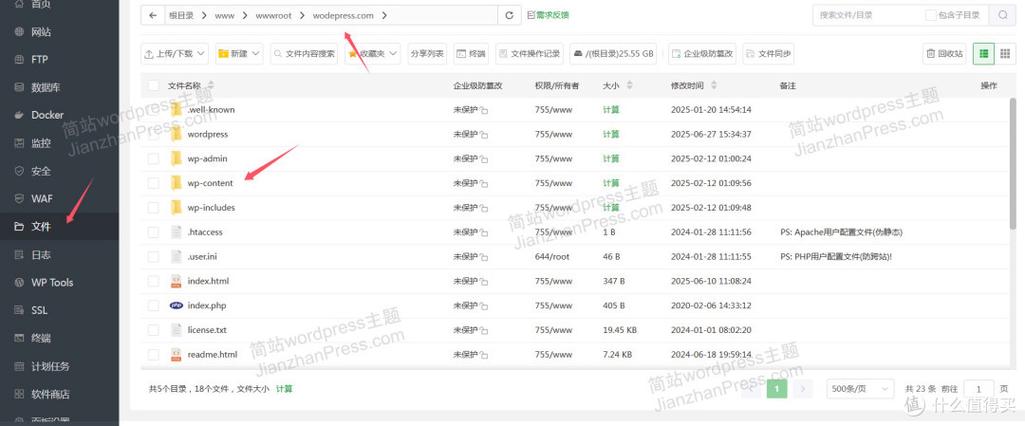The image size is (1025, 426).
Task: Expand the New (新建) dropdown
Action: pyautogui.click(x=239, y=53)
